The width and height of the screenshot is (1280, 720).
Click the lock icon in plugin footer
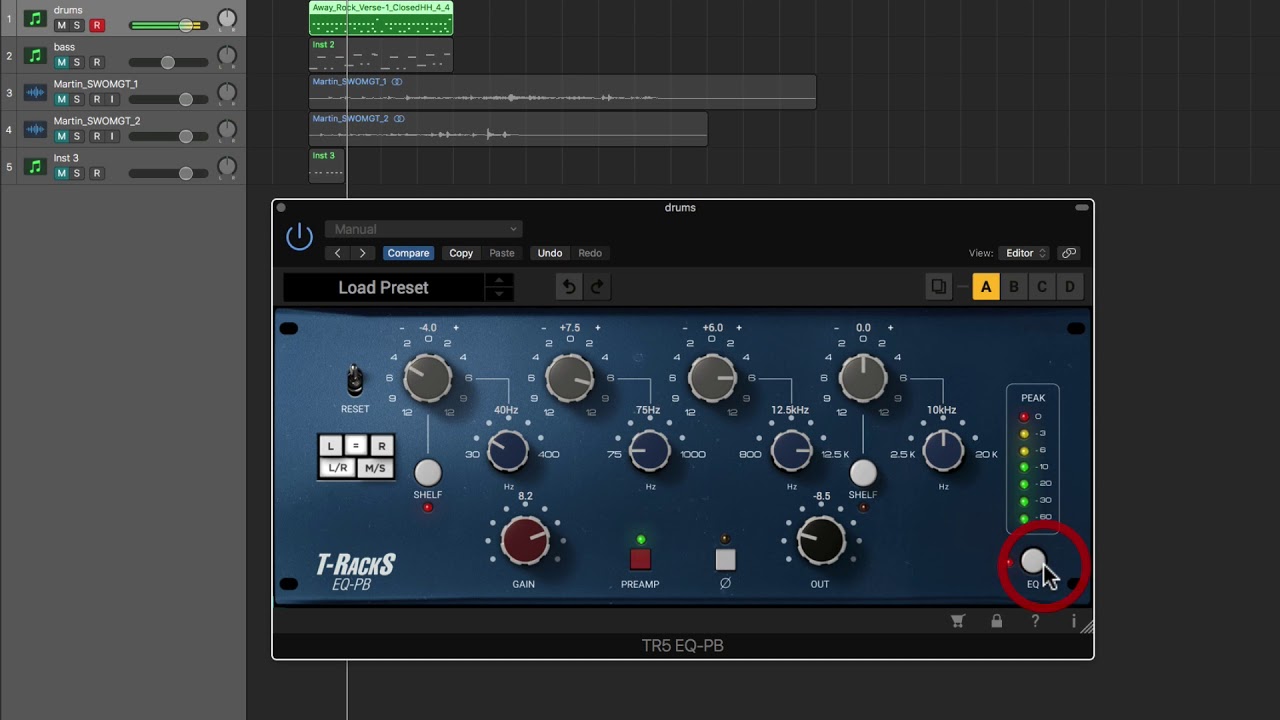pos(996,621)
